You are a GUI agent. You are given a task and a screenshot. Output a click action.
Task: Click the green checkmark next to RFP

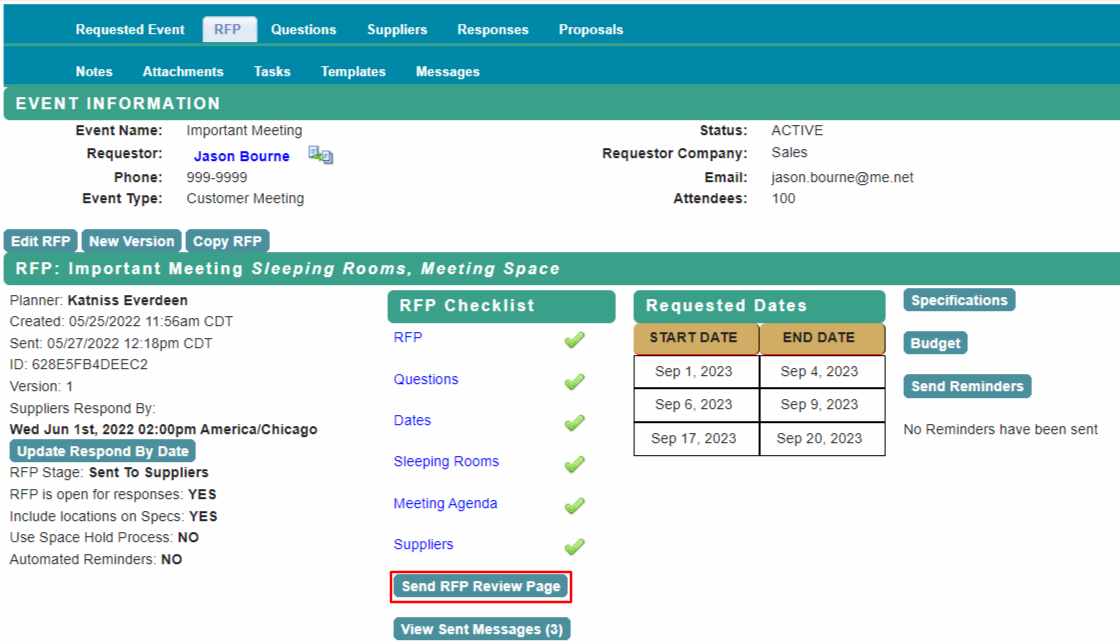click(x=574, y=340)
